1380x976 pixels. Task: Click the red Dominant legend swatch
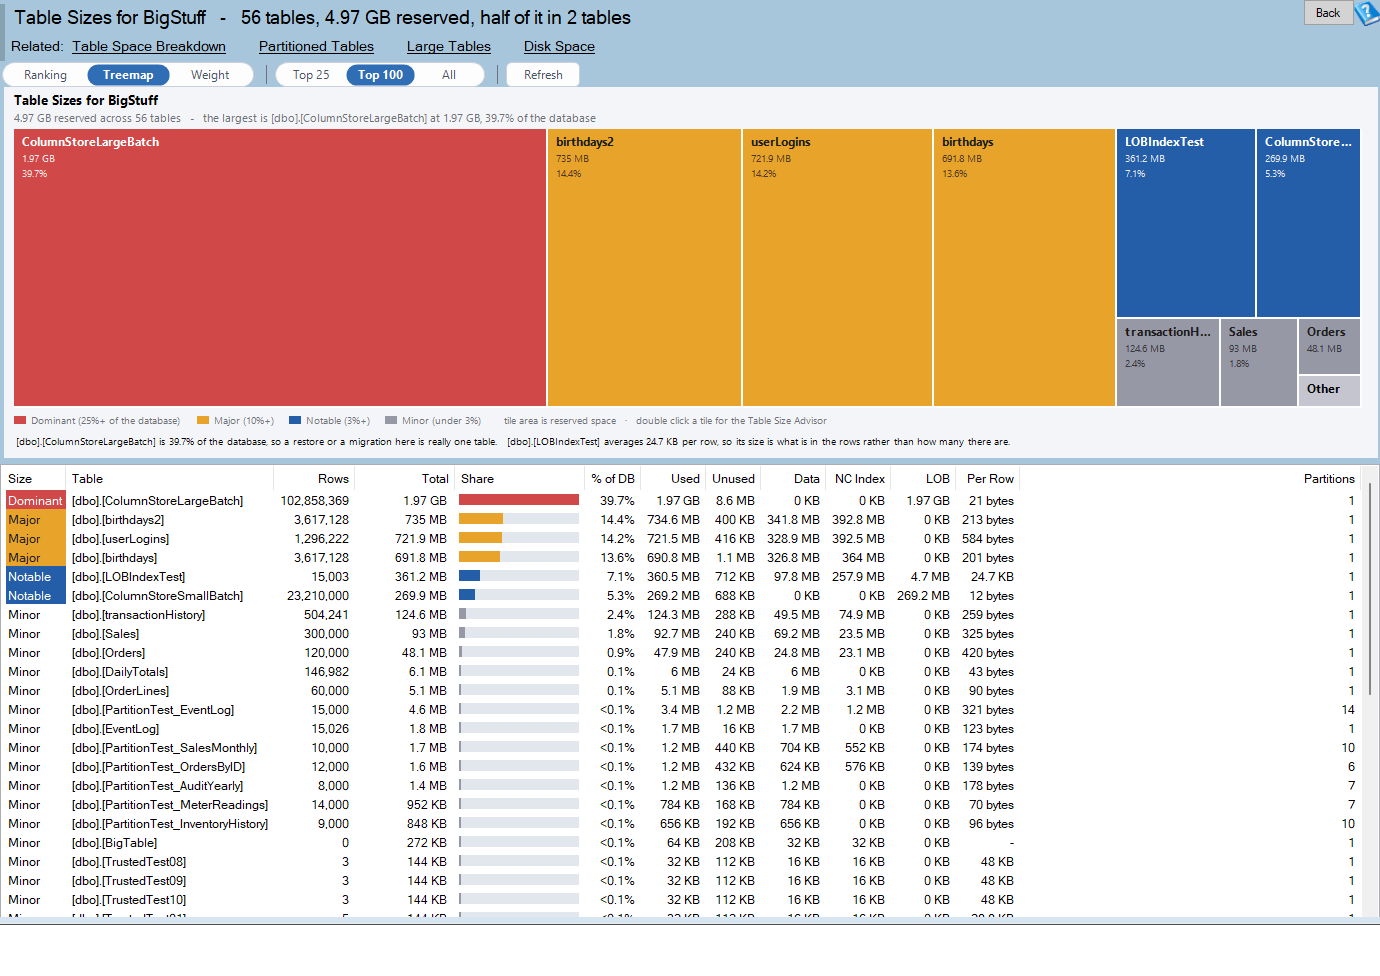[20, 421]
